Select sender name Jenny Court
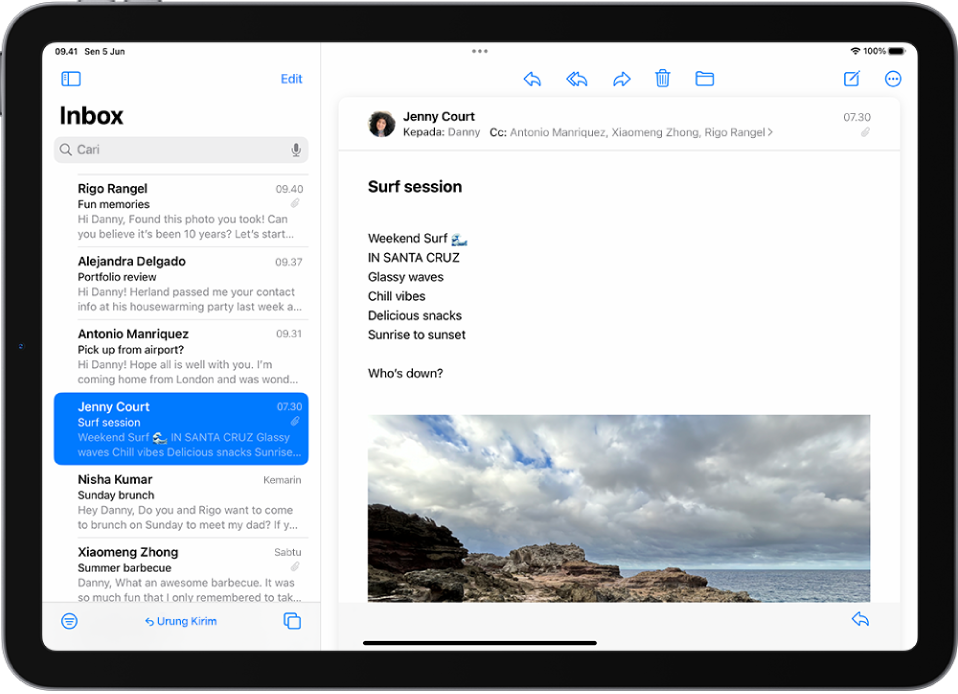This screenshot has width=958, height=694. (439, 116)
